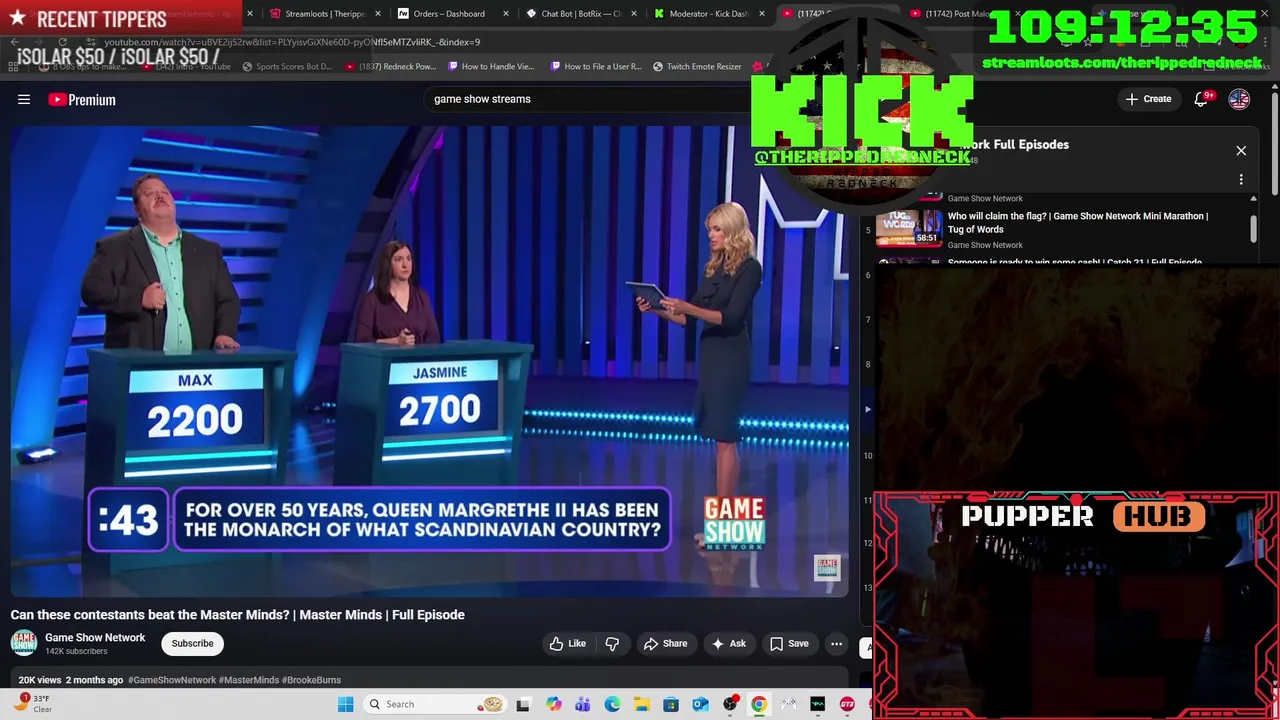This screenshot has width=1280, height=720.
Task: Dislike the video with thumbs down
Action: point(612,644)
